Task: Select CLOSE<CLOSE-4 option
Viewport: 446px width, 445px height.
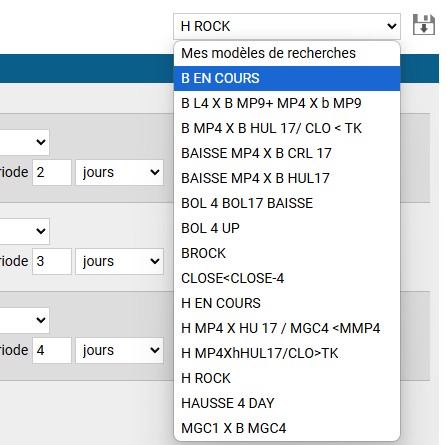Action: click(287, 278)
